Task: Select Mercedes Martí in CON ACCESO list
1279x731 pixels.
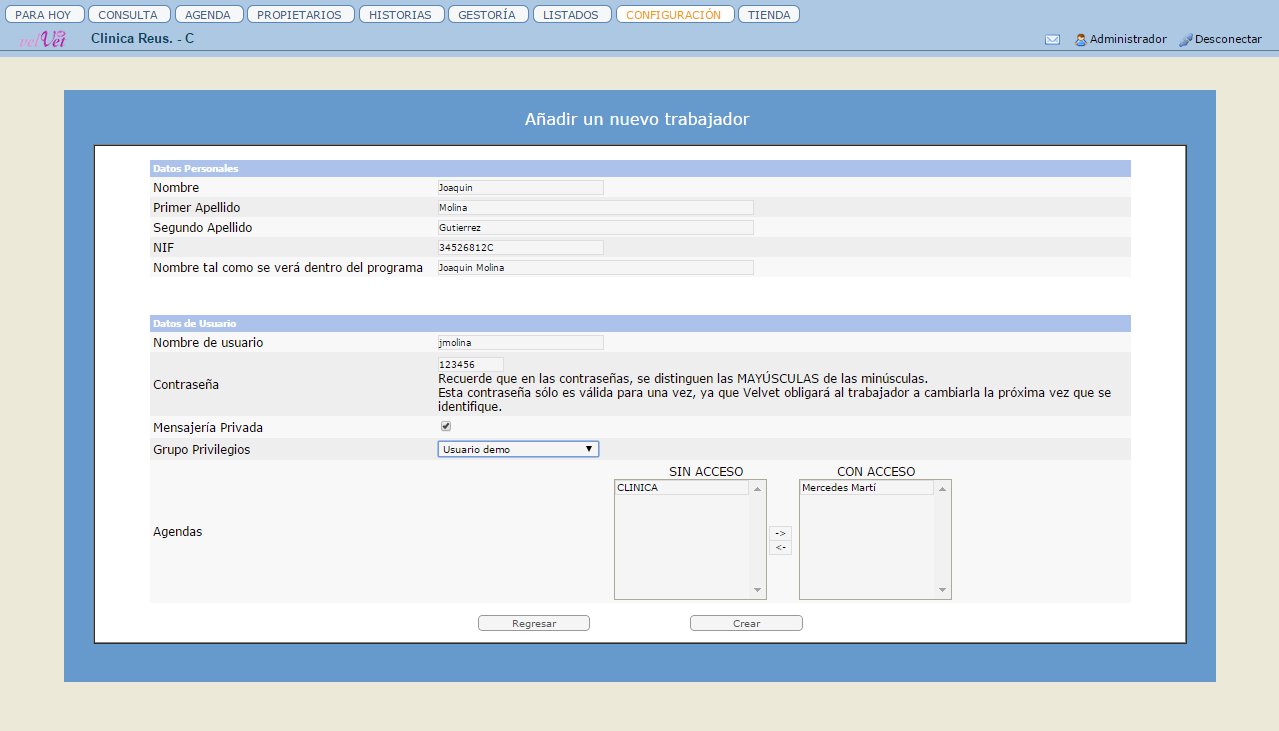Action: tap(866, 488)
